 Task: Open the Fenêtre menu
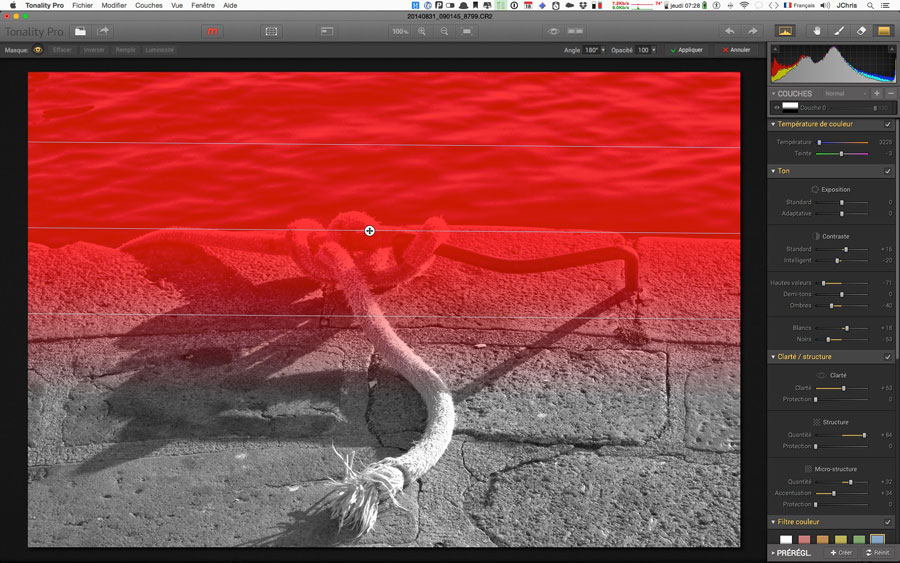[204, 5]
